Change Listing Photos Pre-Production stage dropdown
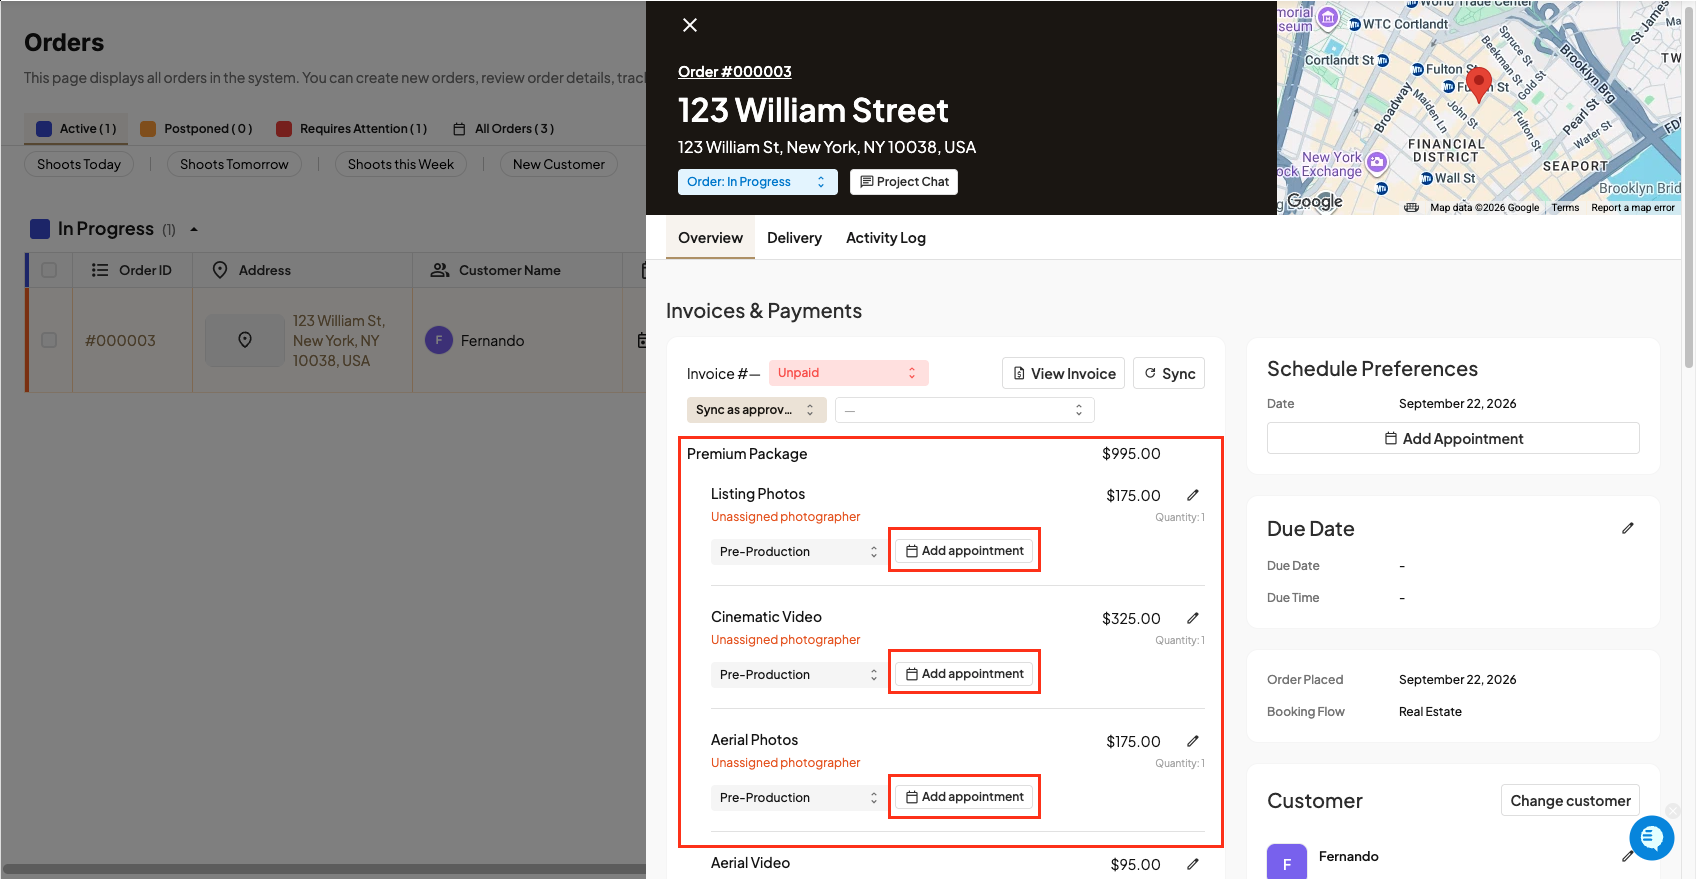The width and height of the screenshot is (1696, 879). coord(799,552)
